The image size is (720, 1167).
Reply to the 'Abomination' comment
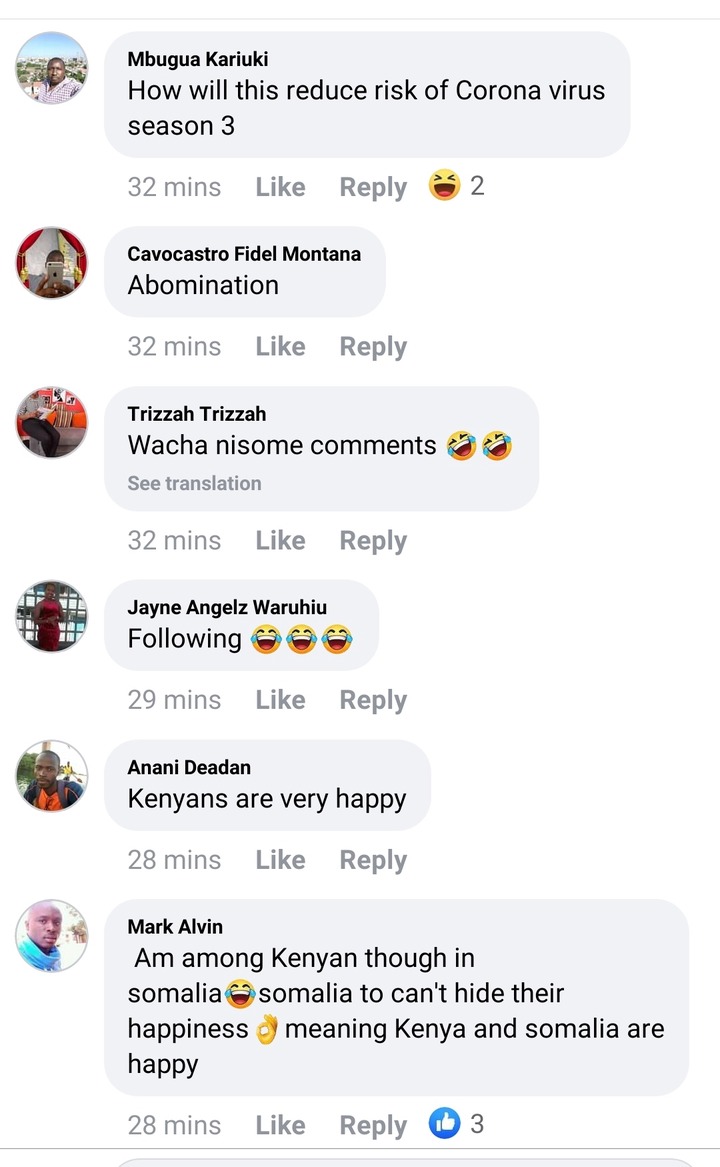pos(373,347)
